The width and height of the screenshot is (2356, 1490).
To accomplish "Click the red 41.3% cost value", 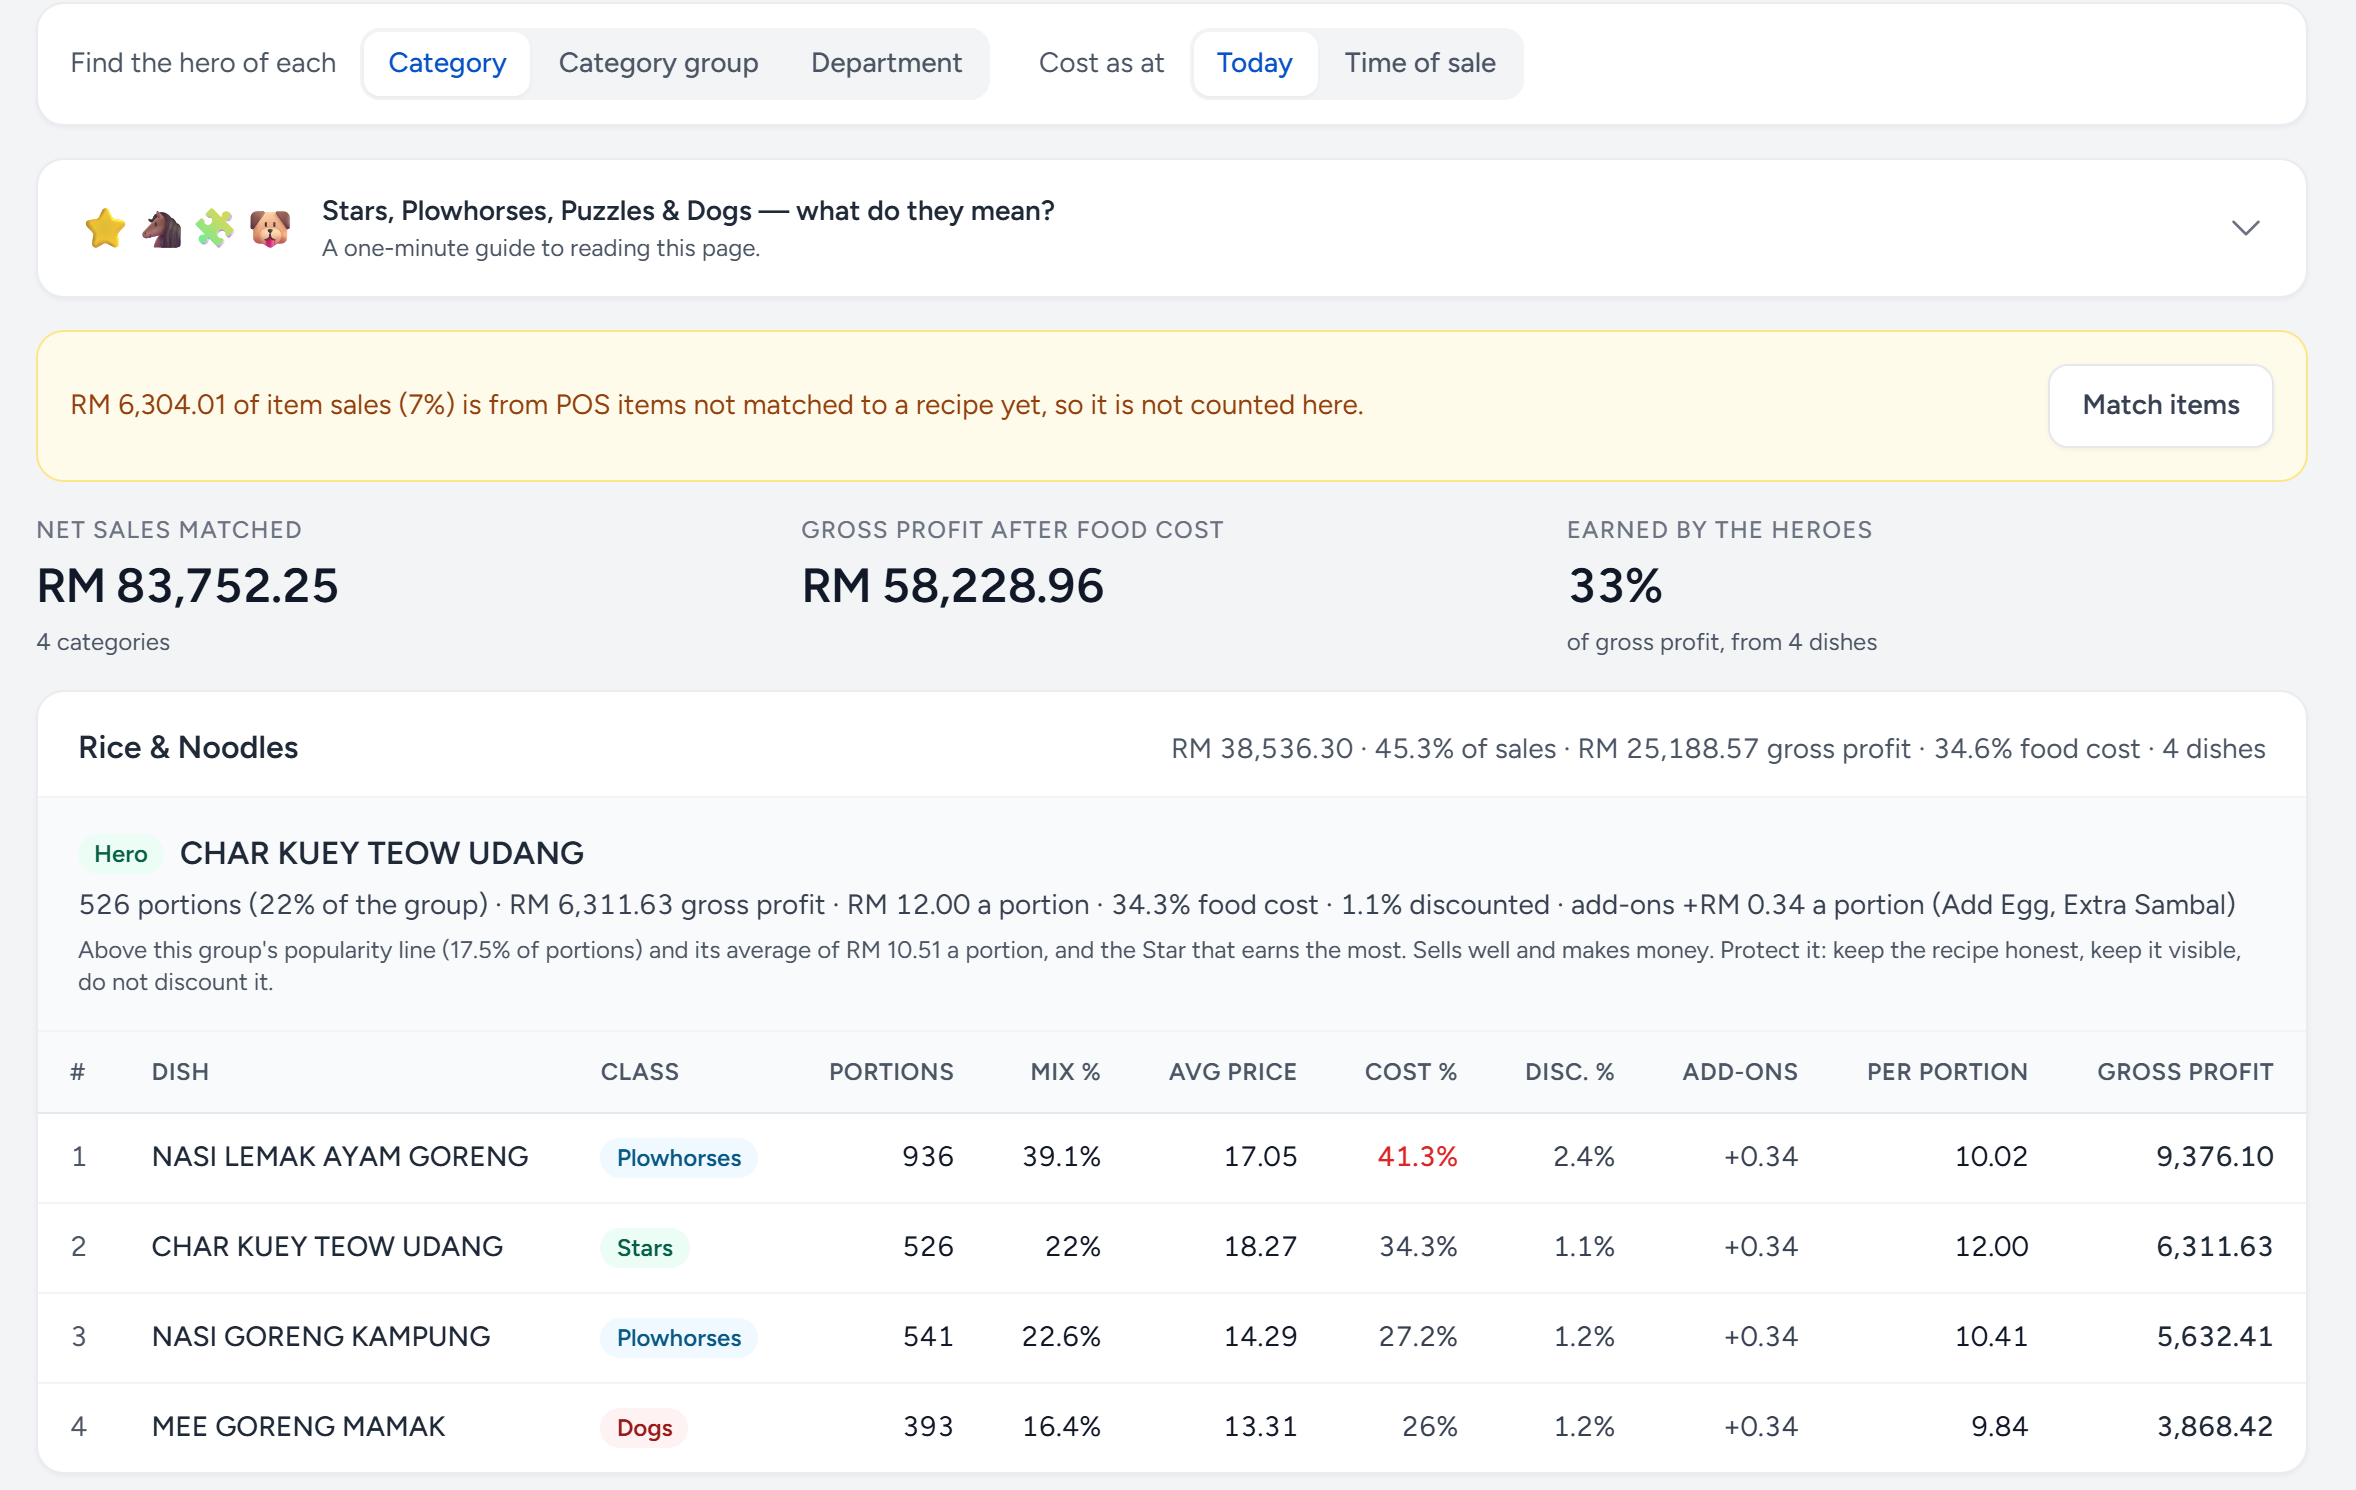I will [1417, 1157].
